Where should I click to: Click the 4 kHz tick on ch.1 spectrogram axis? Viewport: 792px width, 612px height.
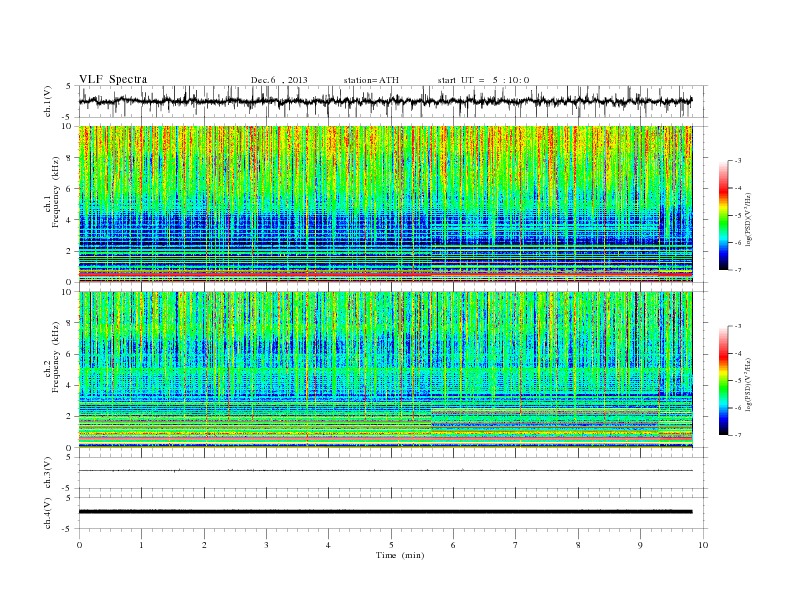[x=70, y=220]
